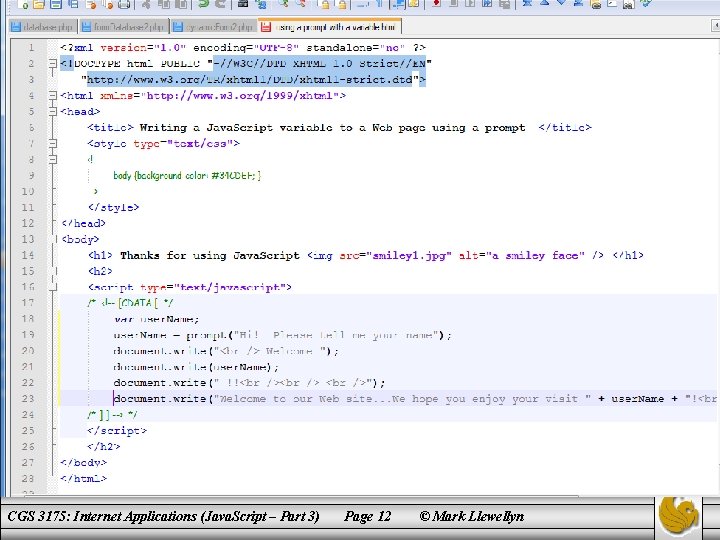
Task: Click the closing </script> tag
Action: click(x=117, y=431)
